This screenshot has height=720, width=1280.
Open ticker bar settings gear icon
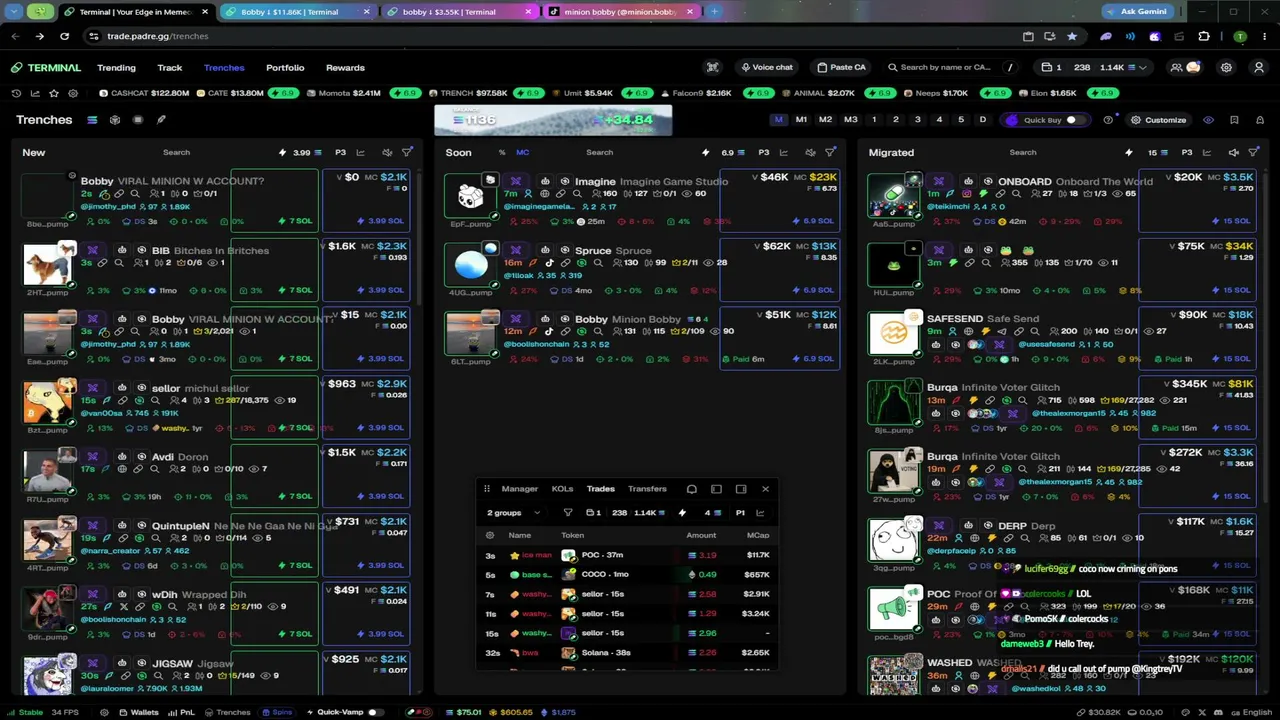73,93
